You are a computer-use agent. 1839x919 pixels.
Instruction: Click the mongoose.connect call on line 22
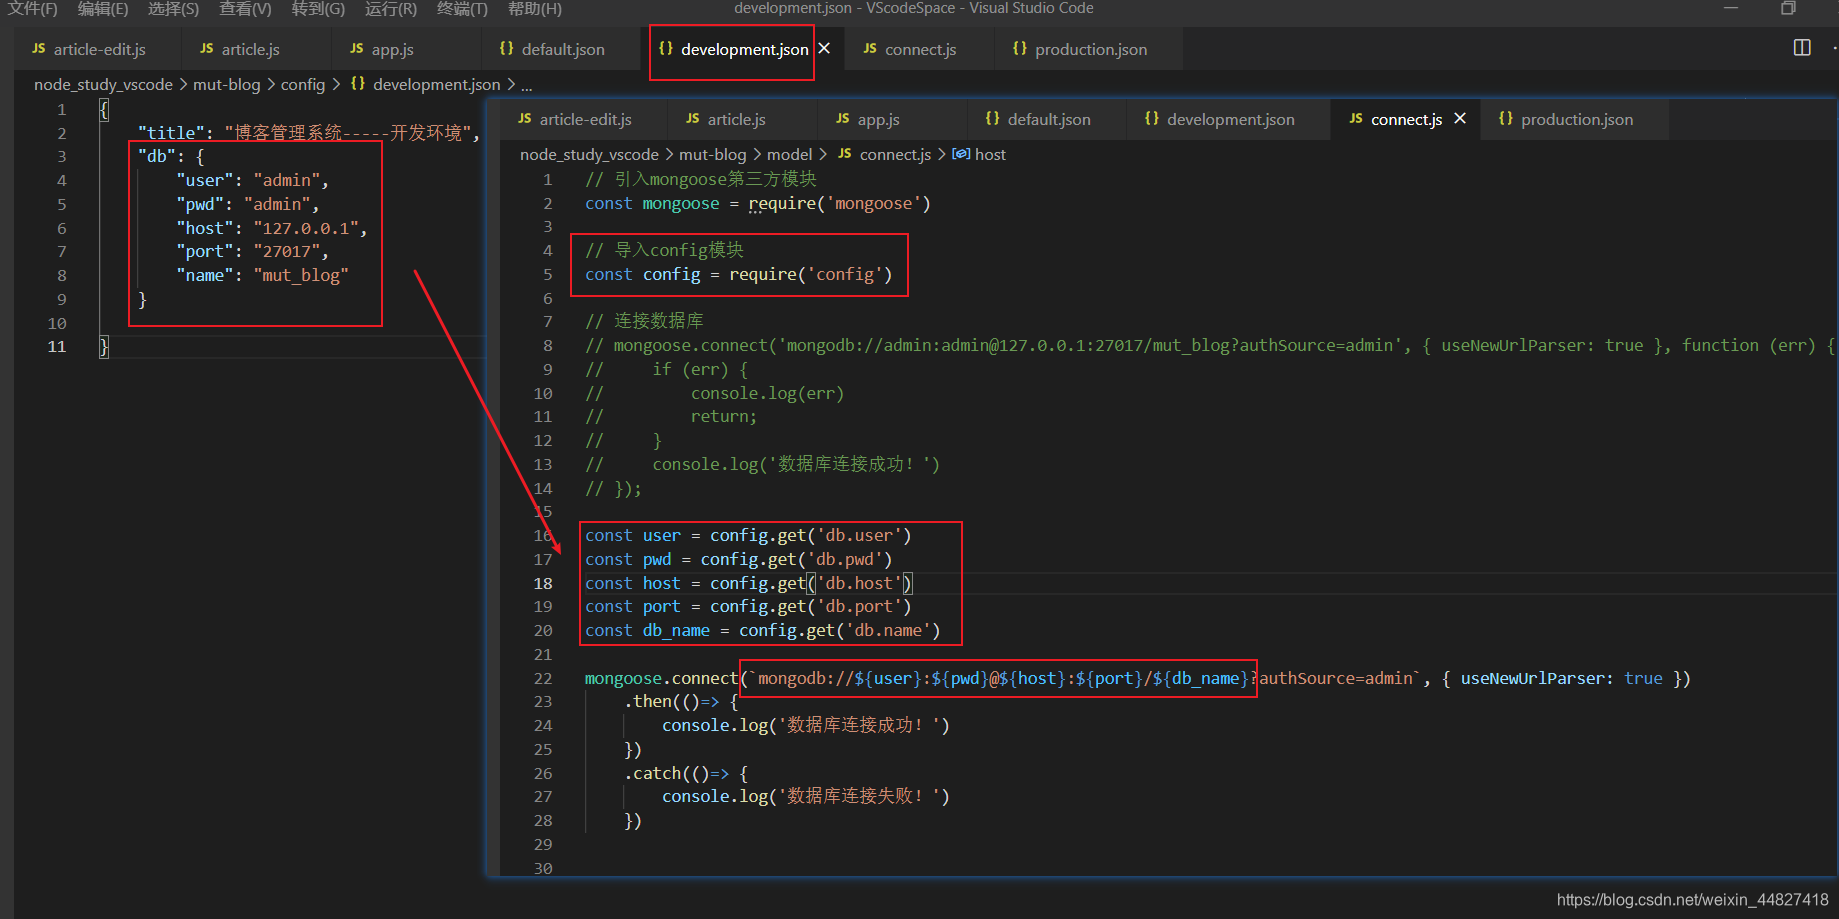click(661, 678)
